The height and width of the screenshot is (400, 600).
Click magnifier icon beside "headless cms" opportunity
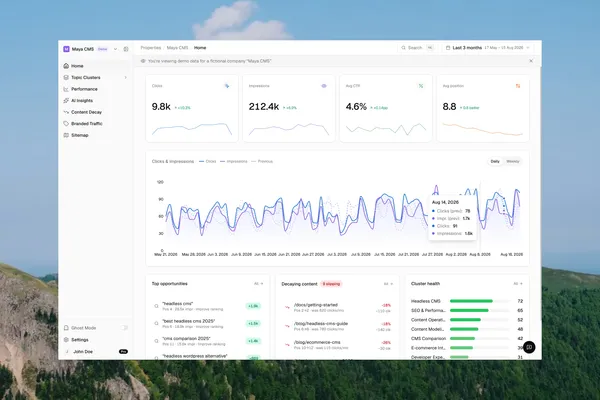click(156, 306)
